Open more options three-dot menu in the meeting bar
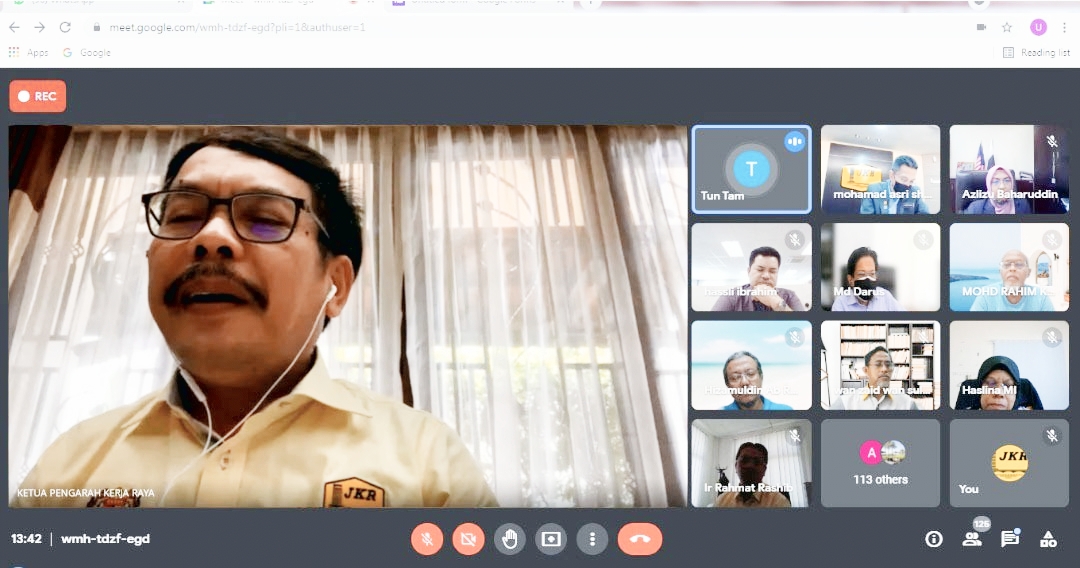1080x568 pixels. click(x=592, y=539)
